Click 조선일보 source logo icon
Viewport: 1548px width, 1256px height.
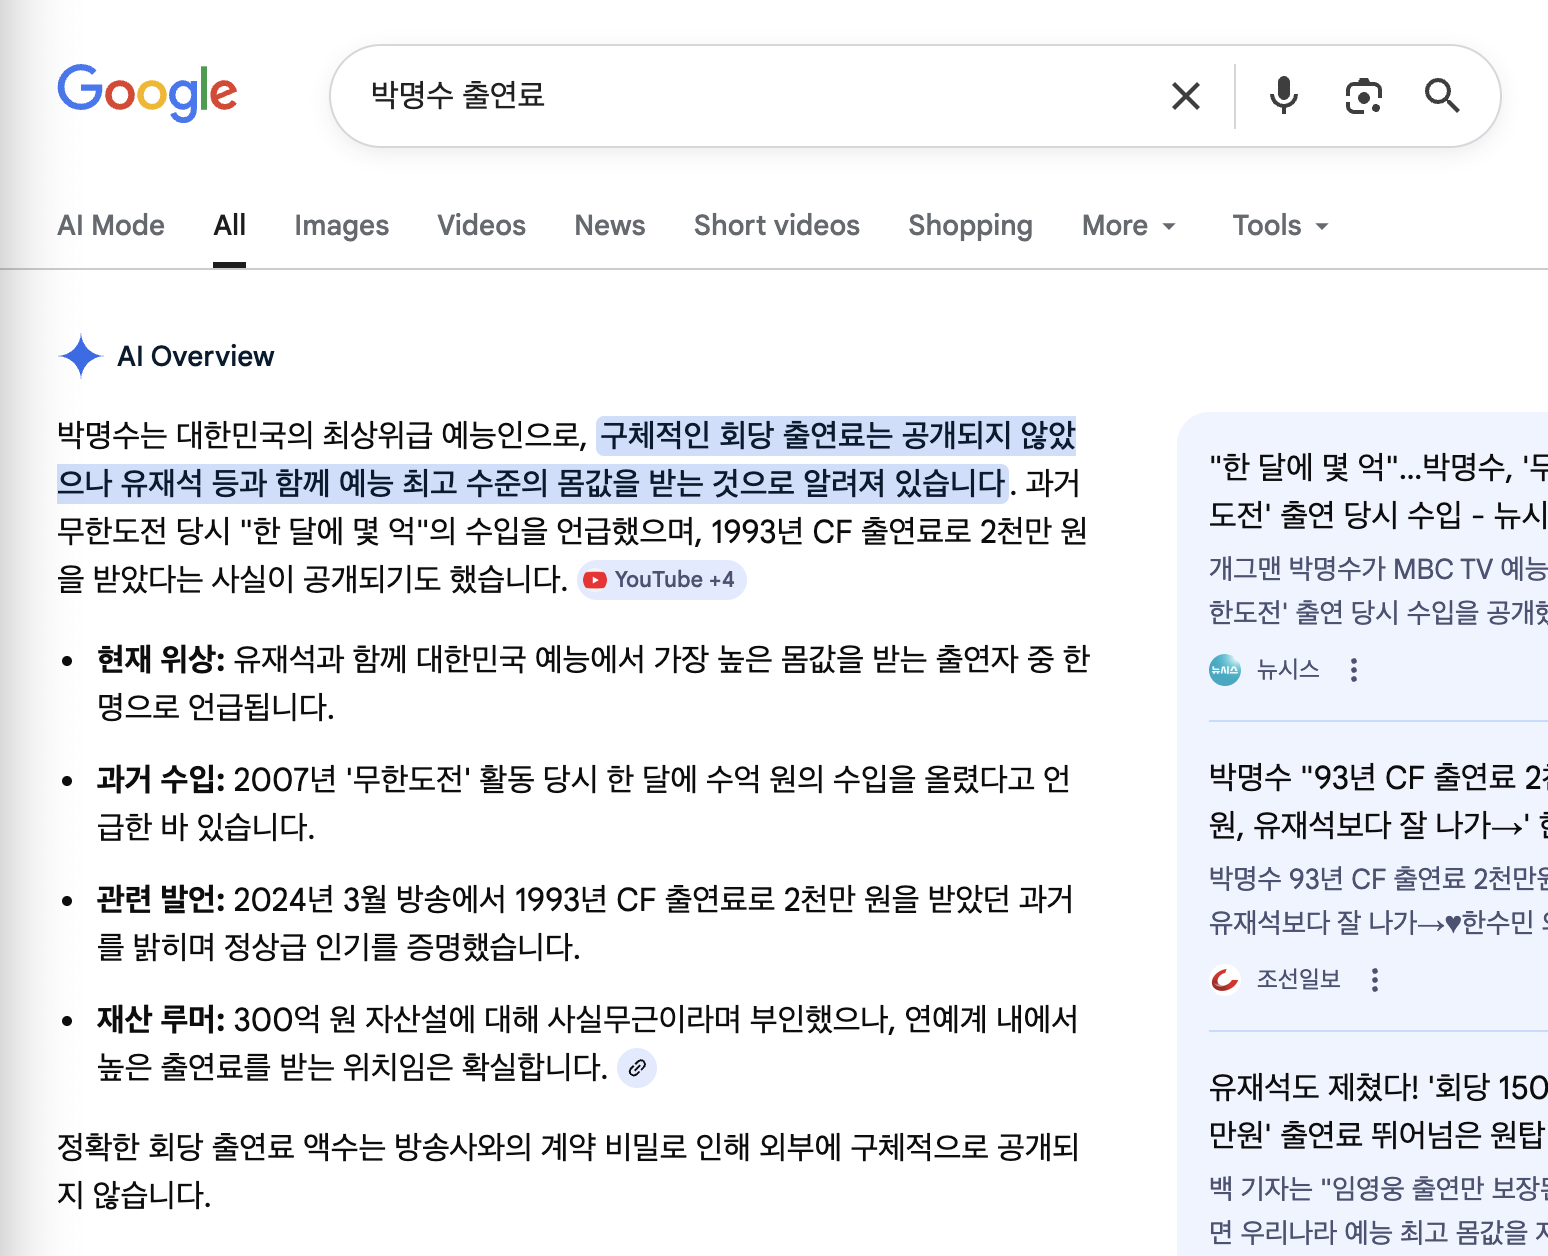[1225, 980]
